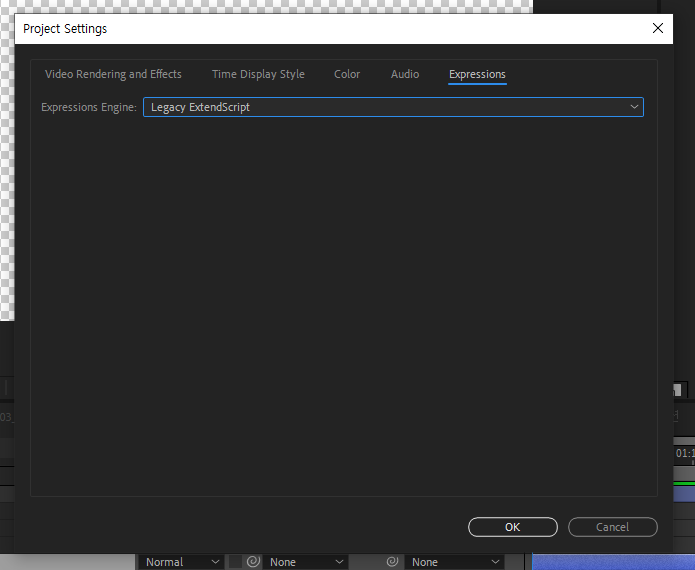The width and height of the screenshot is (695, 570).
Task: Go to the Audio tab
Action: pos(405,74)
